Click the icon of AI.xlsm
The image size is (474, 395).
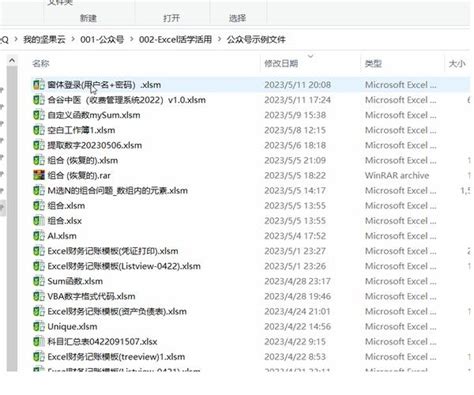pos(39,236)
